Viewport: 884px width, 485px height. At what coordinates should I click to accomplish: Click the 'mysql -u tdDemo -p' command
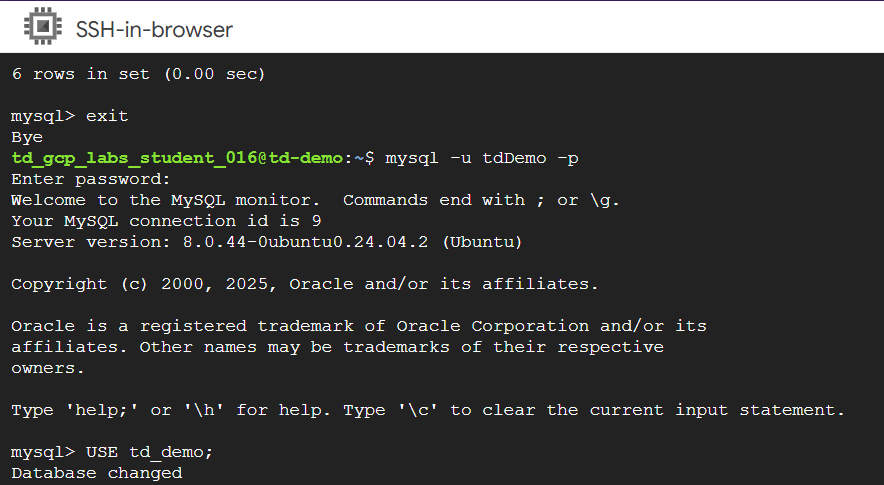point(481,158)
